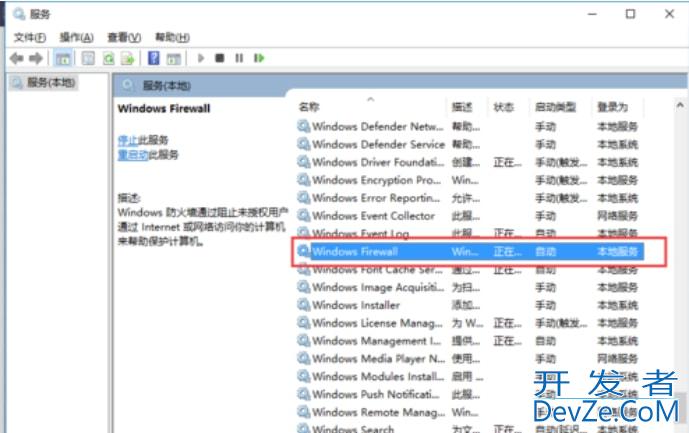Go back with the toolbar Back arrow
Screen dimensions: 689x433
17,58
